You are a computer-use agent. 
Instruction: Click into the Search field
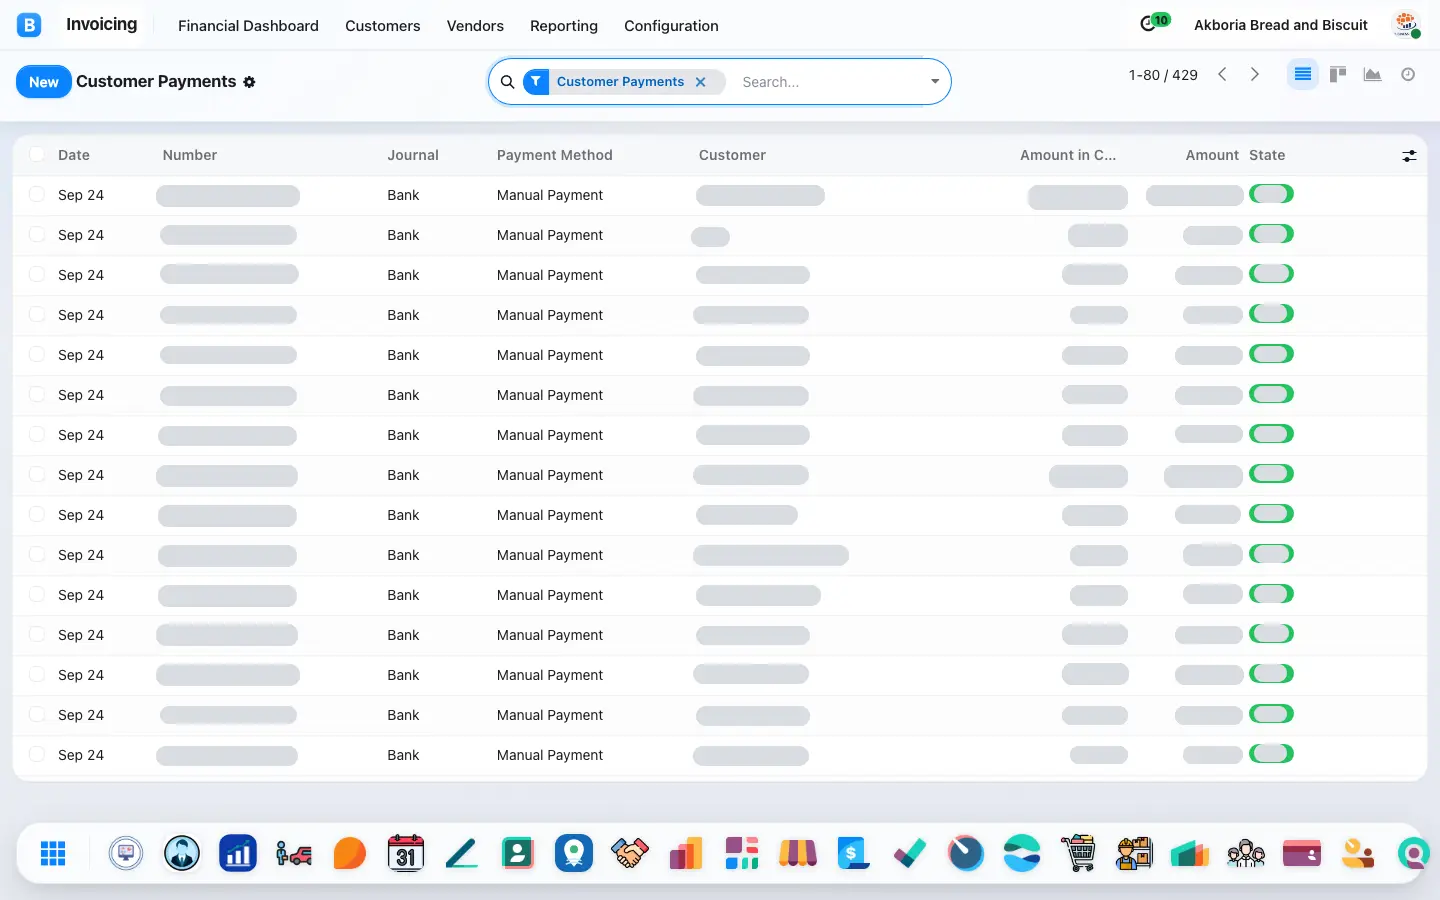[830, 82]
